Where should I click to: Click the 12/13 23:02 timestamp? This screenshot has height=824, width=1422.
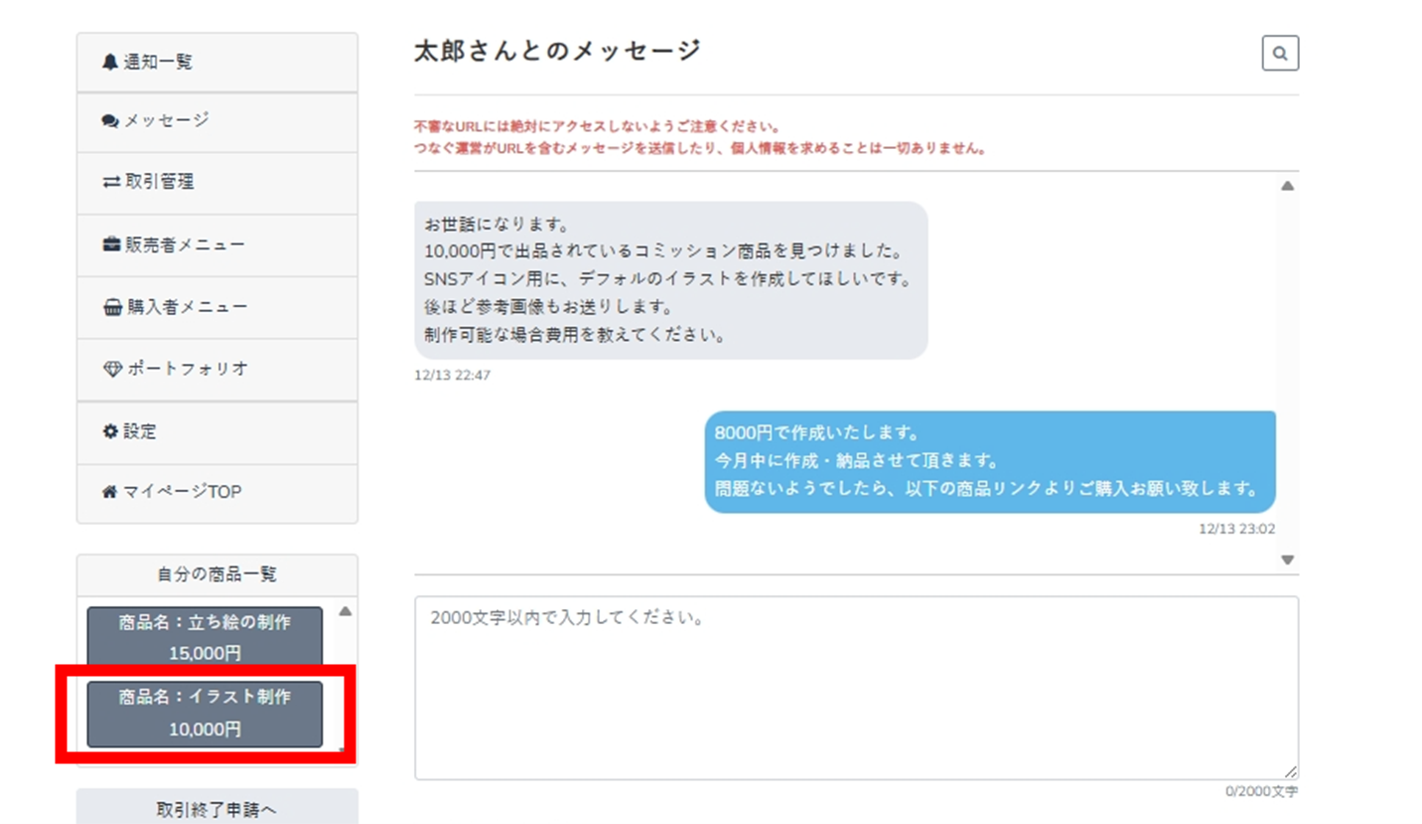[x=1237, y=529]
